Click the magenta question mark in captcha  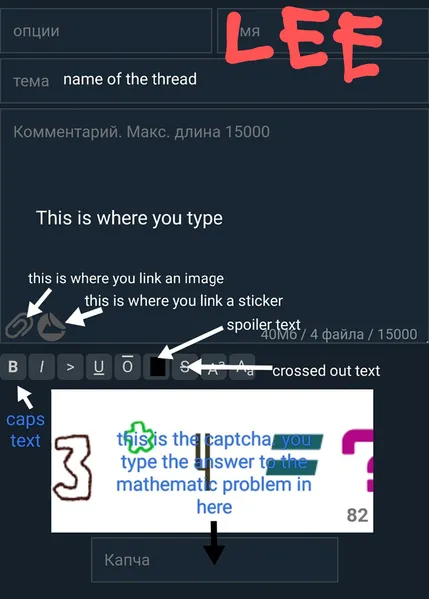click(358, 460)
